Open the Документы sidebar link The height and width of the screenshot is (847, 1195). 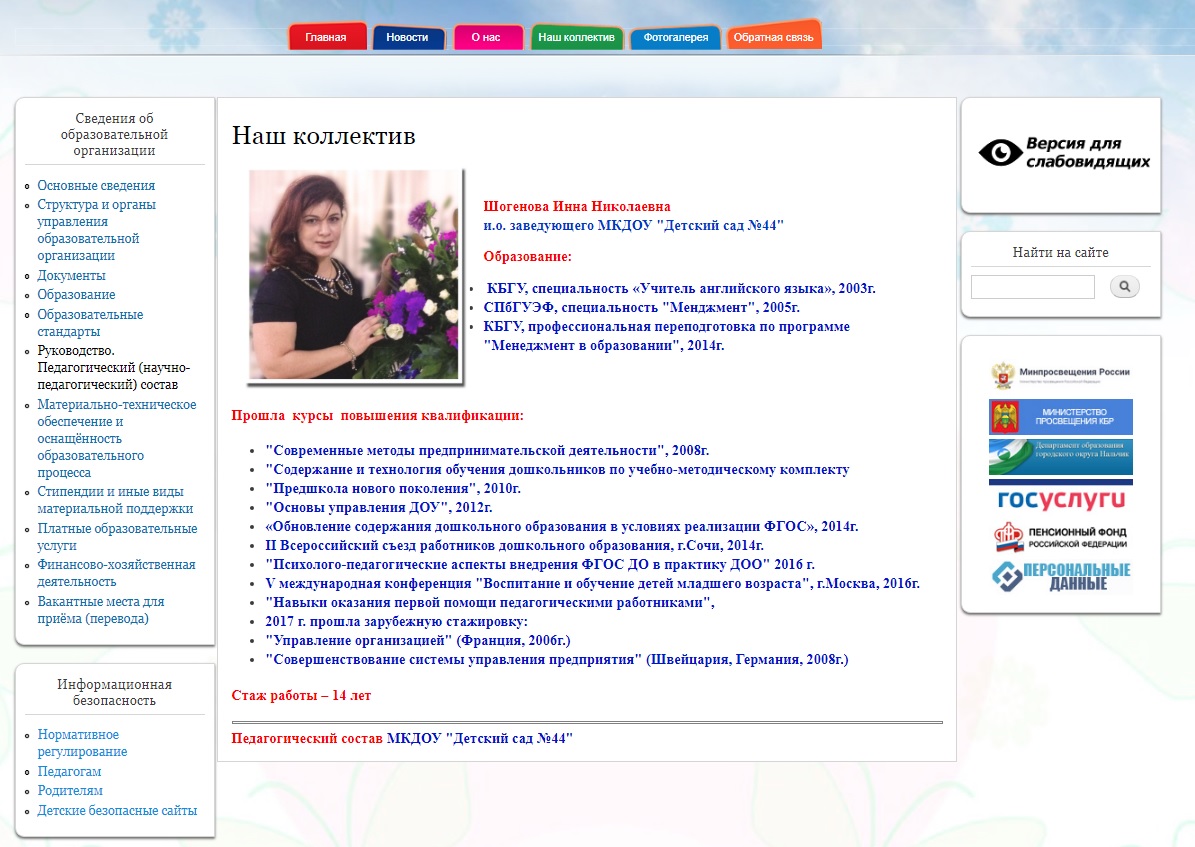(71, 276)
